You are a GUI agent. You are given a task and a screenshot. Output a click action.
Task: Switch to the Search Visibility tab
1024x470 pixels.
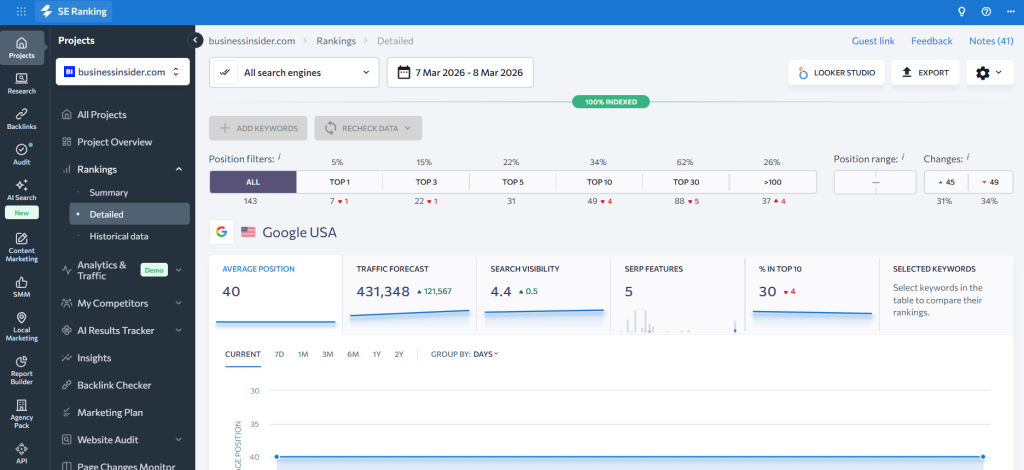tap(544, 294)
